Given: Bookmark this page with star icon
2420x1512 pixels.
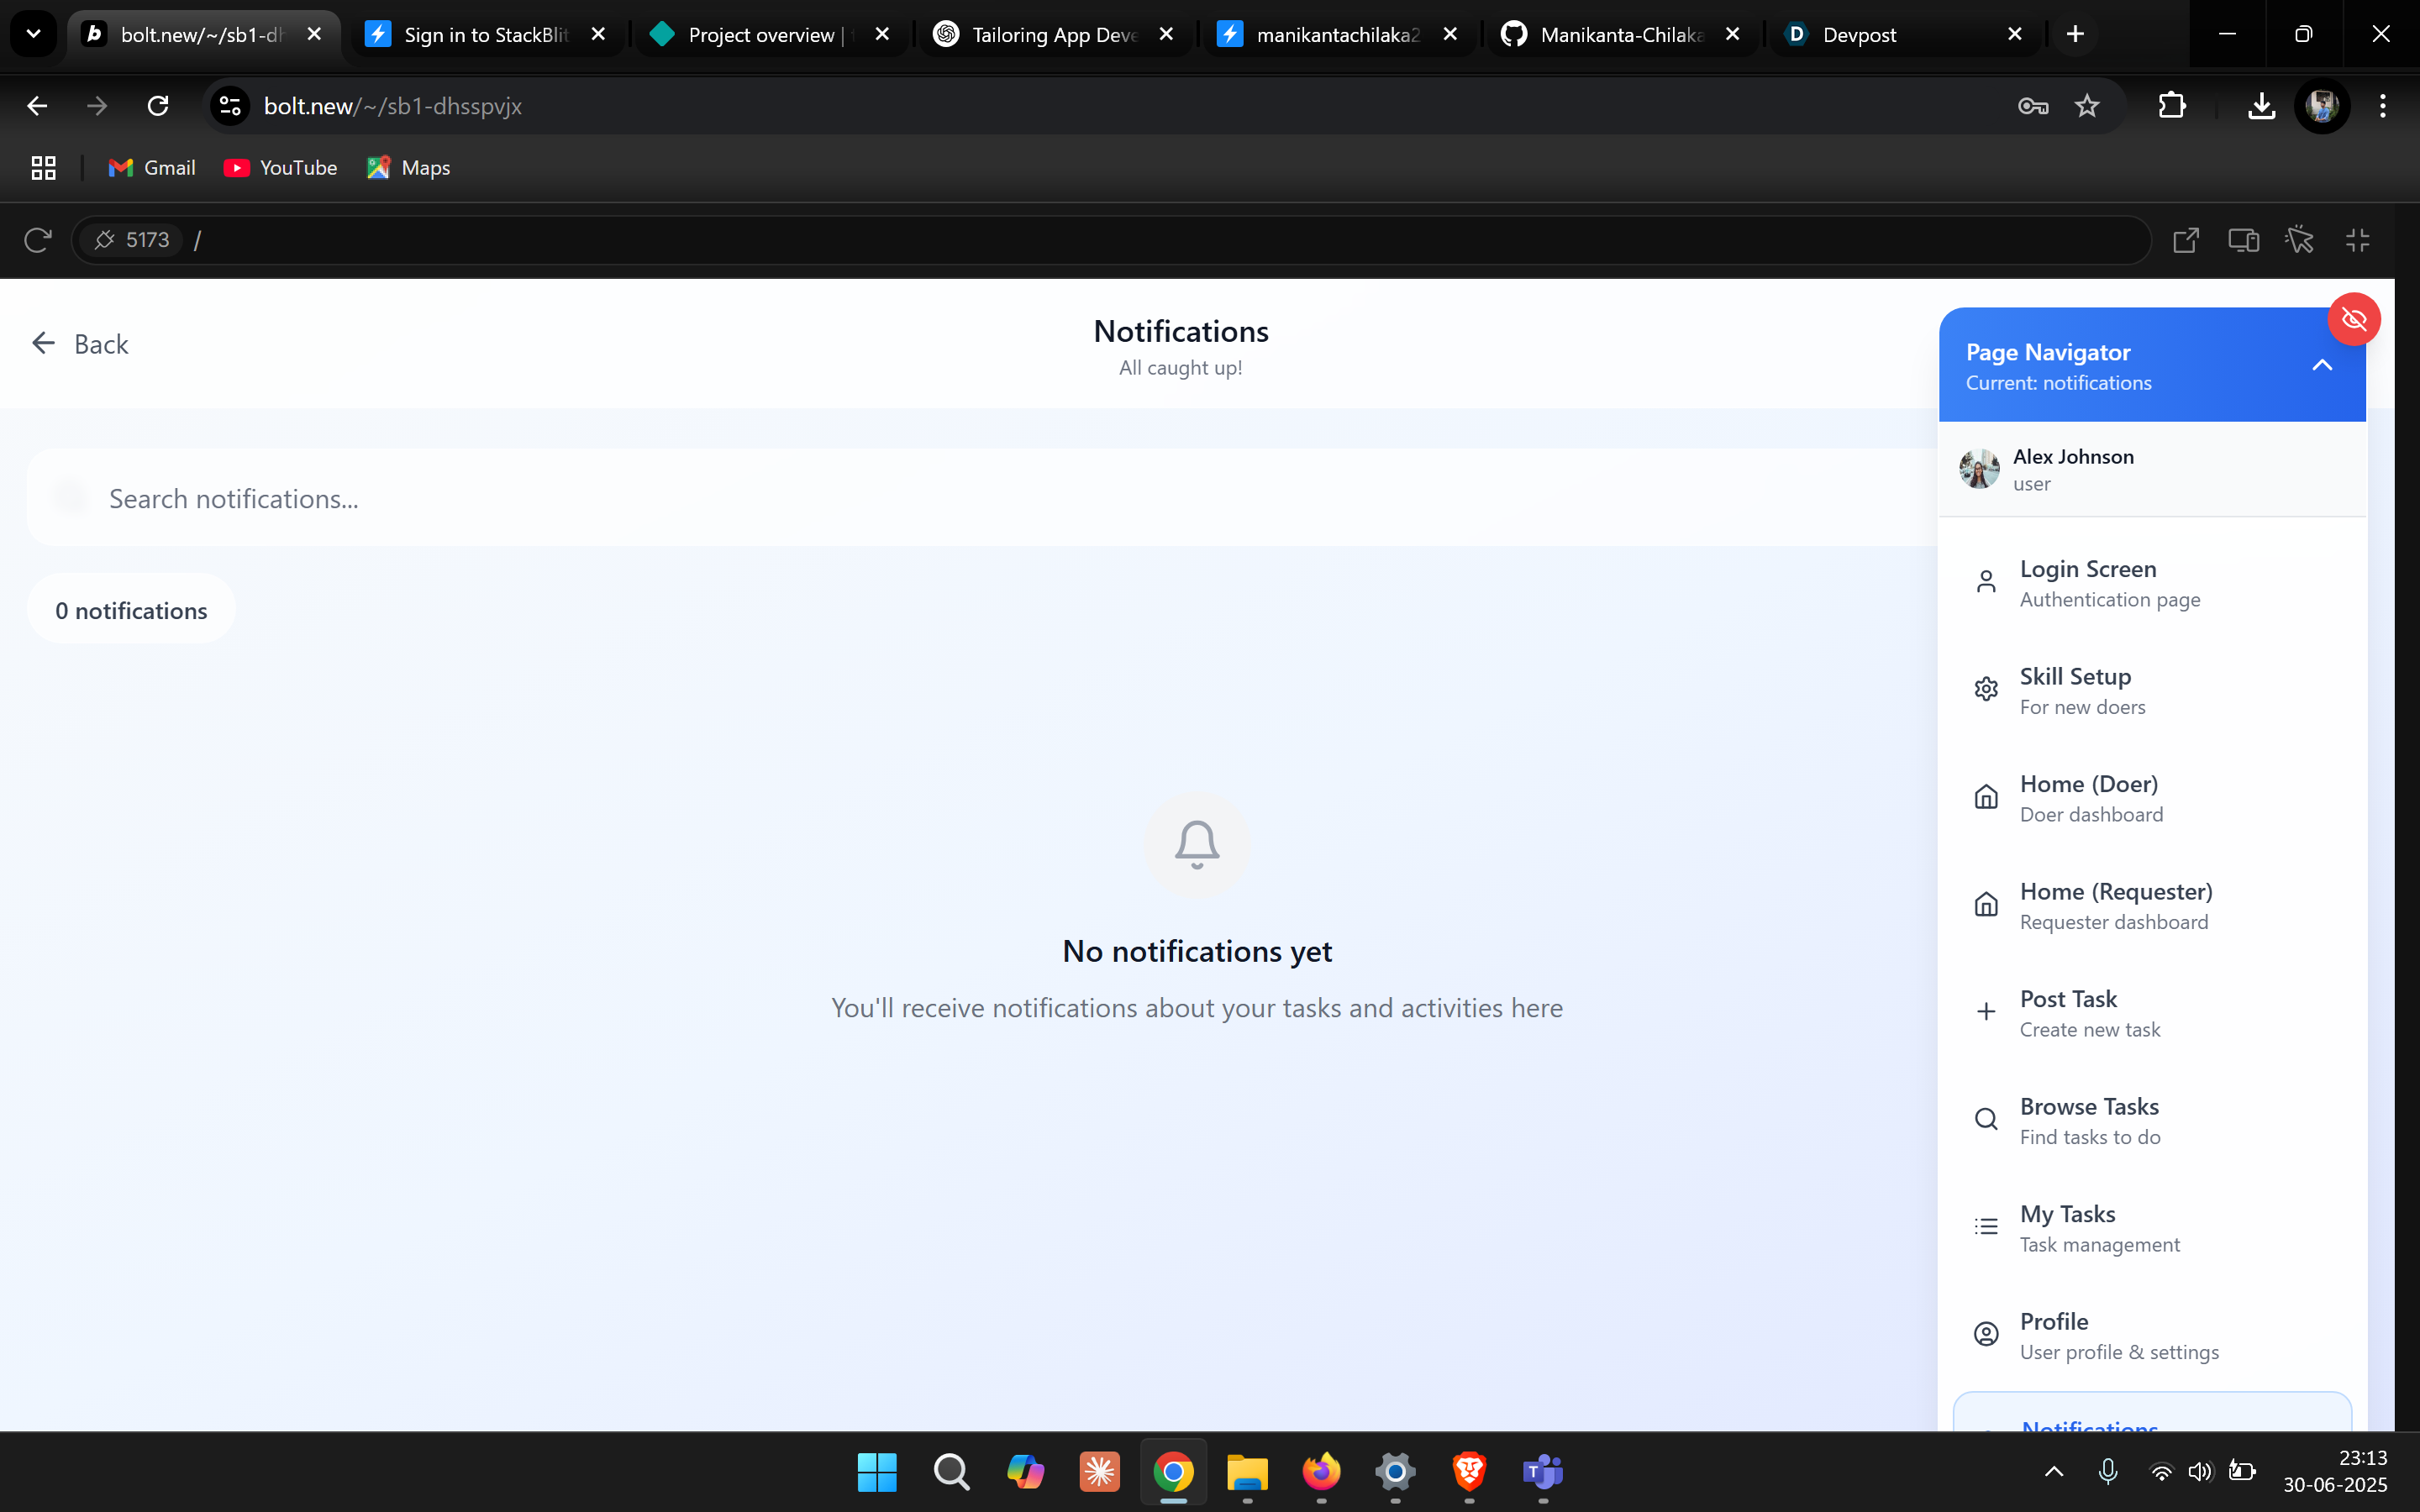Looking at the screenshot, I should point(2086,106).
